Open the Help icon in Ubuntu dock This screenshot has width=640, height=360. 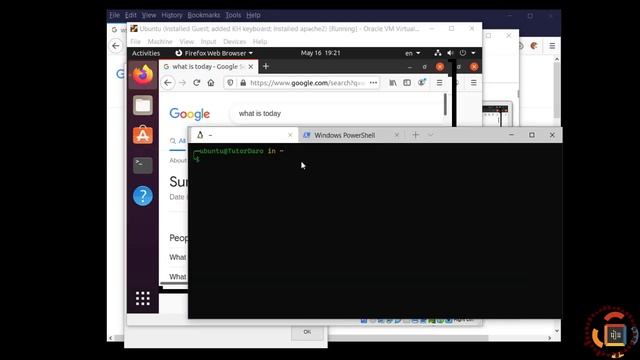coord(142,196)
